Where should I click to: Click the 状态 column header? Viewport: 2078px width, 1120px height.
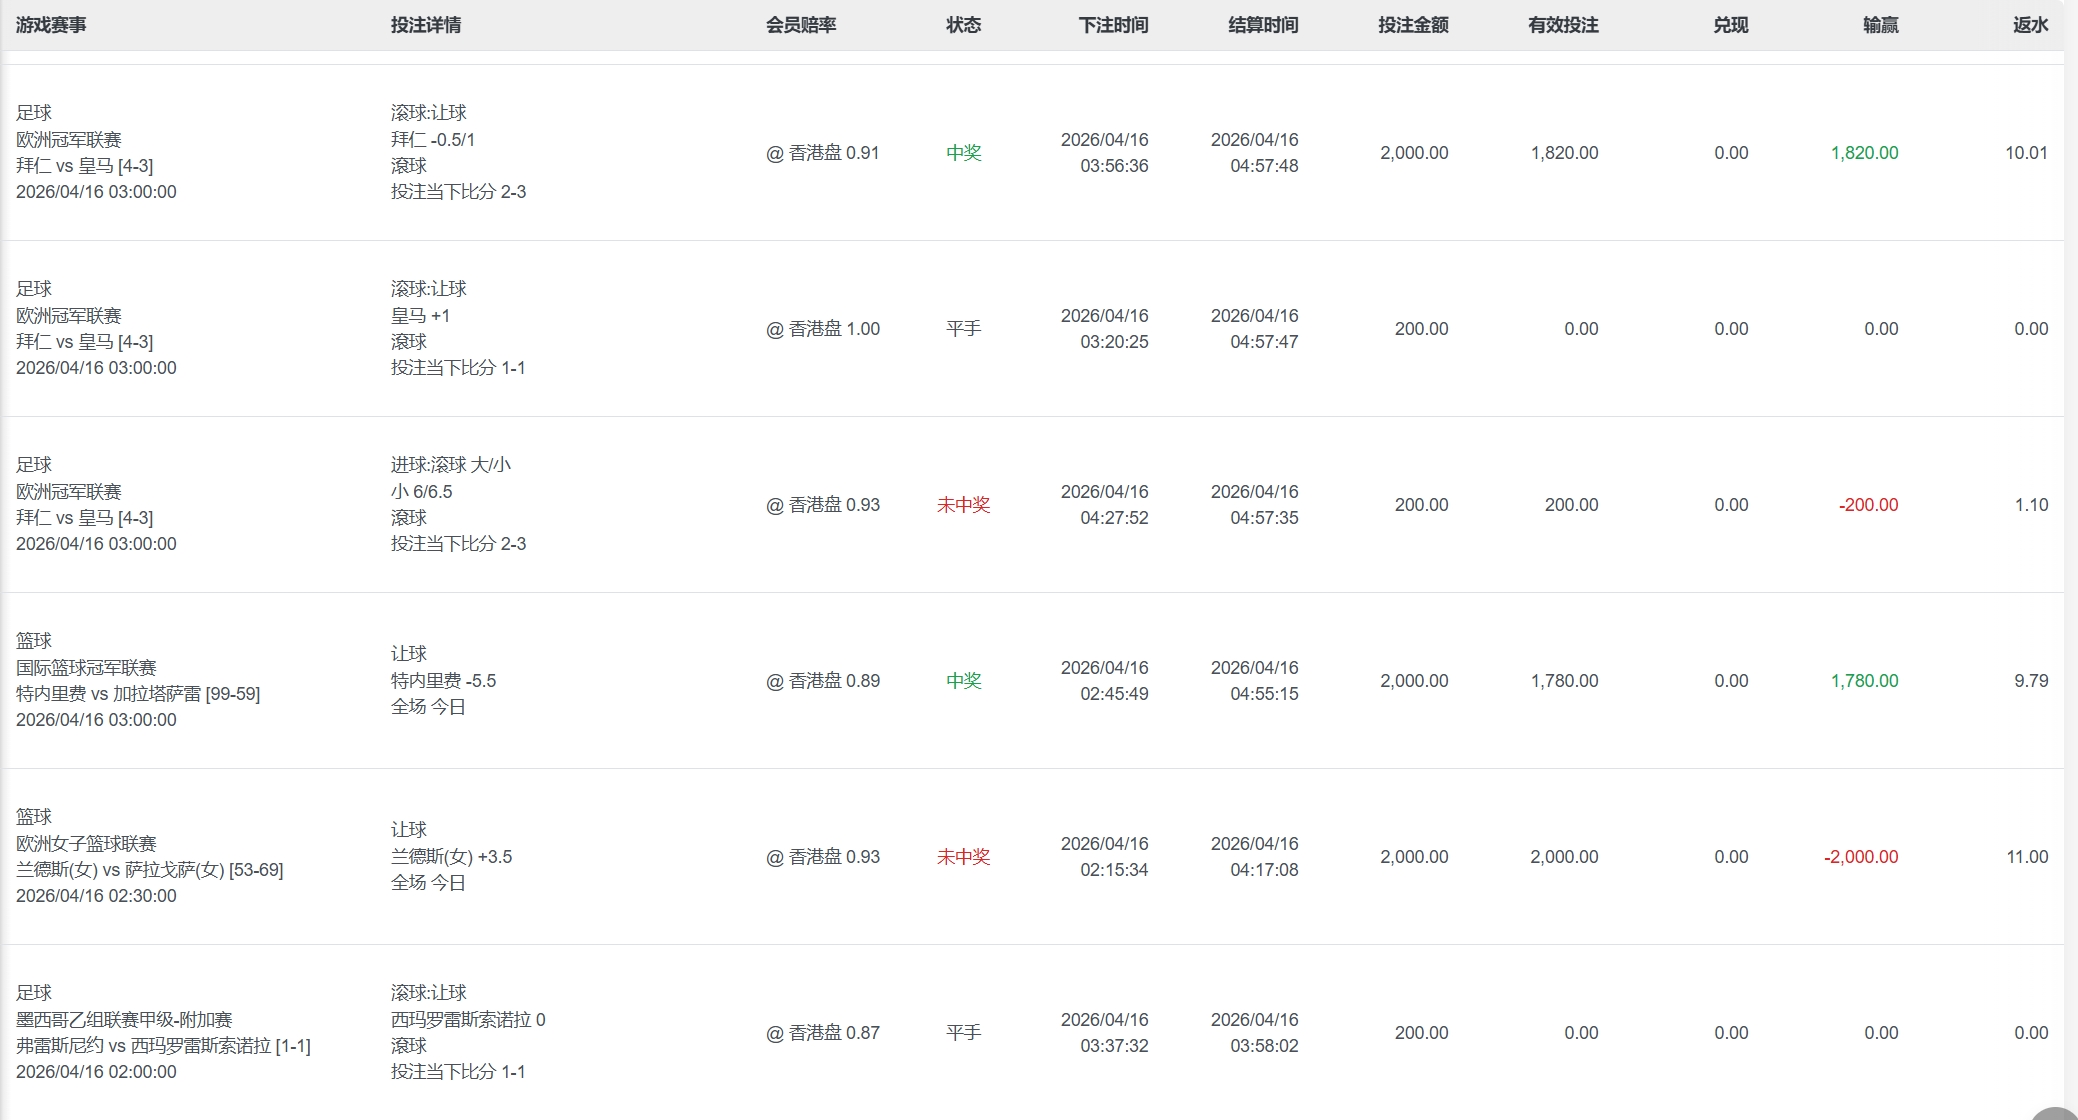(x=963, y=25)
